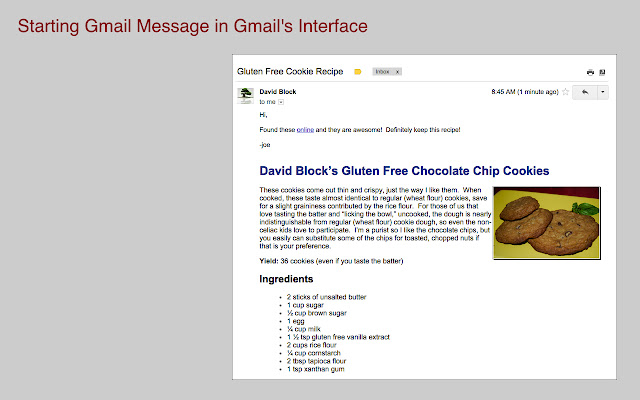Show details arrow next to 'to me'
This screenshot has width=640, height=400.
point(281,102)
